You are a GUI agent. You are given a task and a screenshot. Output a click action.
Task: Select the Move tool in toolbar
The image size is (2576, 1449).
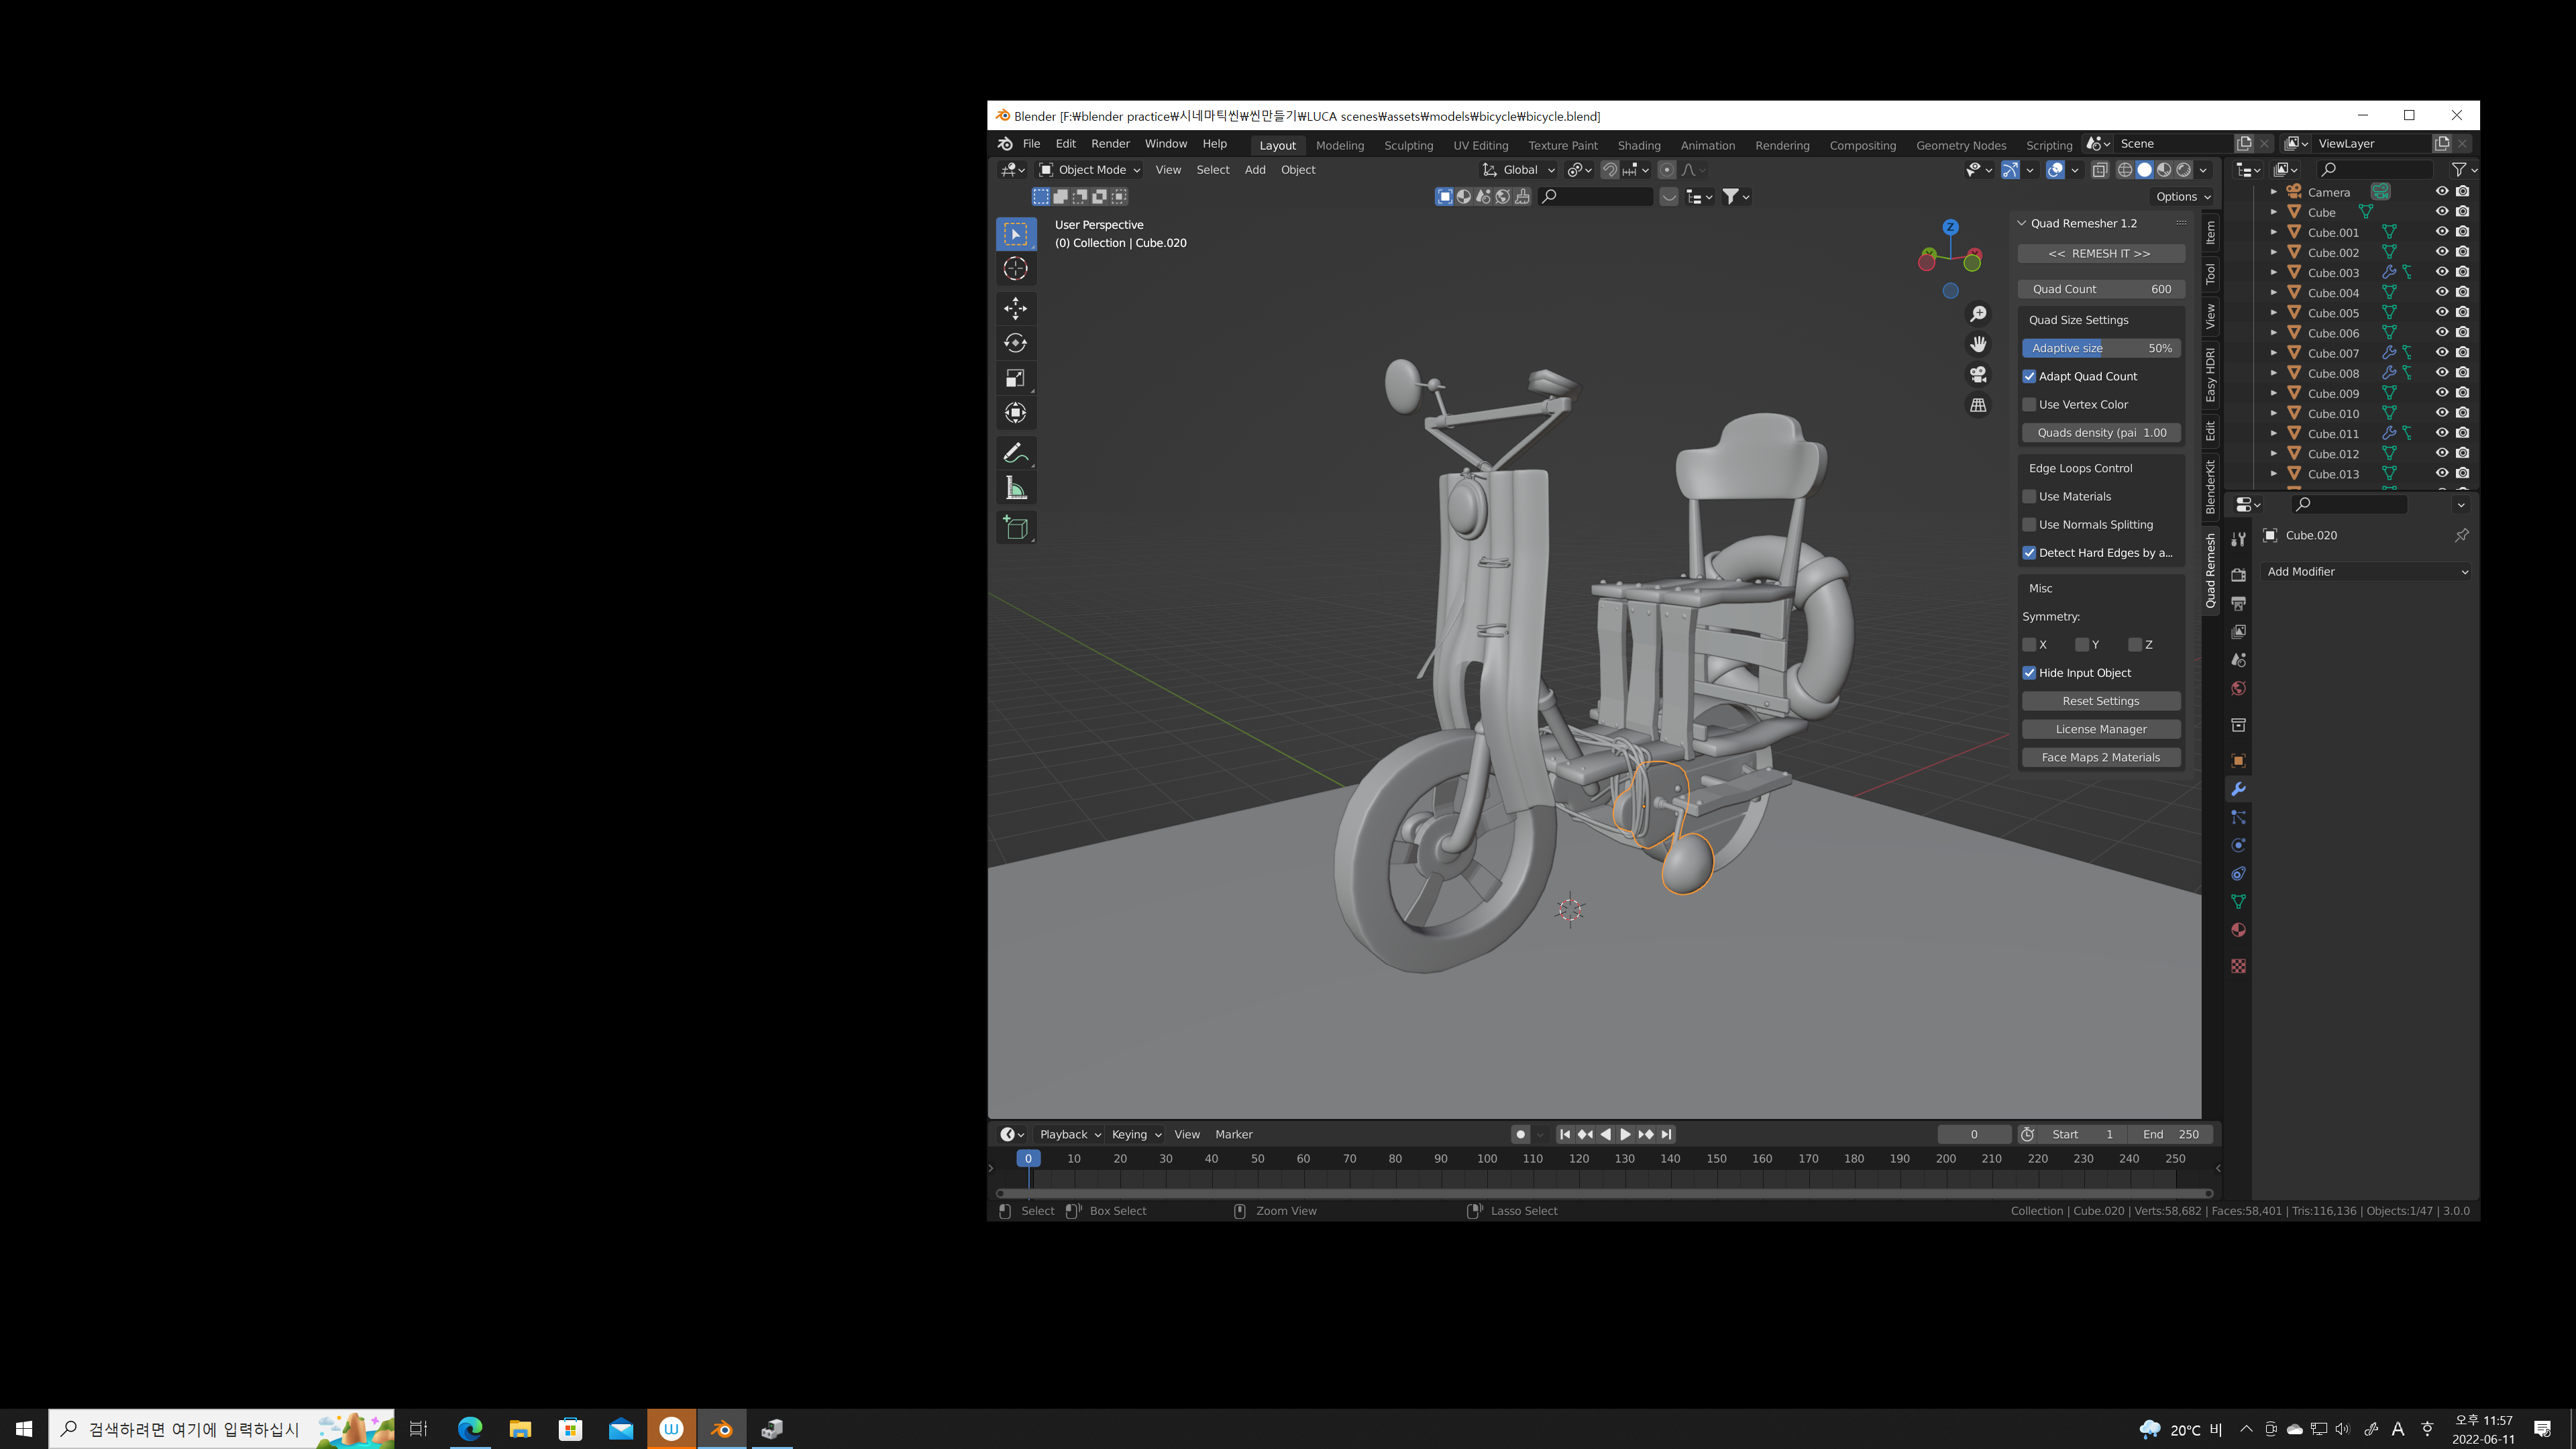click(1015, 308)
